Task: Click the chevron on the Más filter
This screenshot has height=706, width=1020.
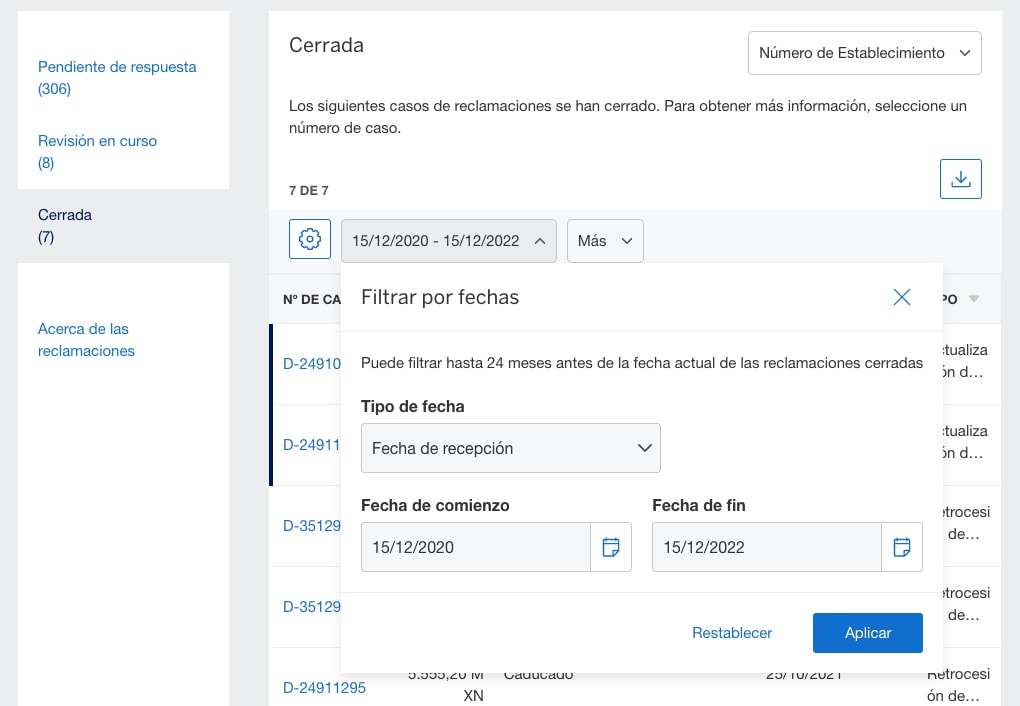Action: [x=624, y=241]
